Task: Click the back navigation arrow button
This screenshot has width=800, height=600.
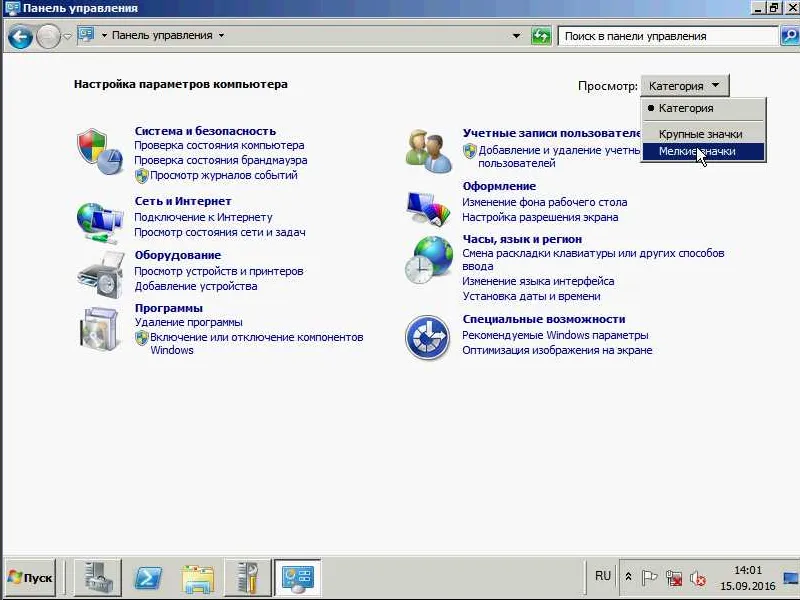Action: point(21,37)
